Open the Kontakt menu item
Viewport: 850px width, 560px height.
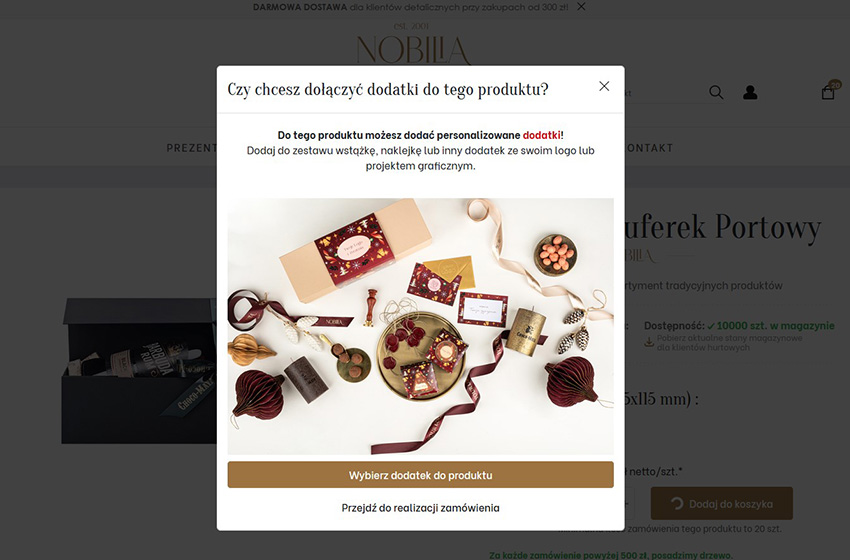pyautogui.click(x=649, y=148)
